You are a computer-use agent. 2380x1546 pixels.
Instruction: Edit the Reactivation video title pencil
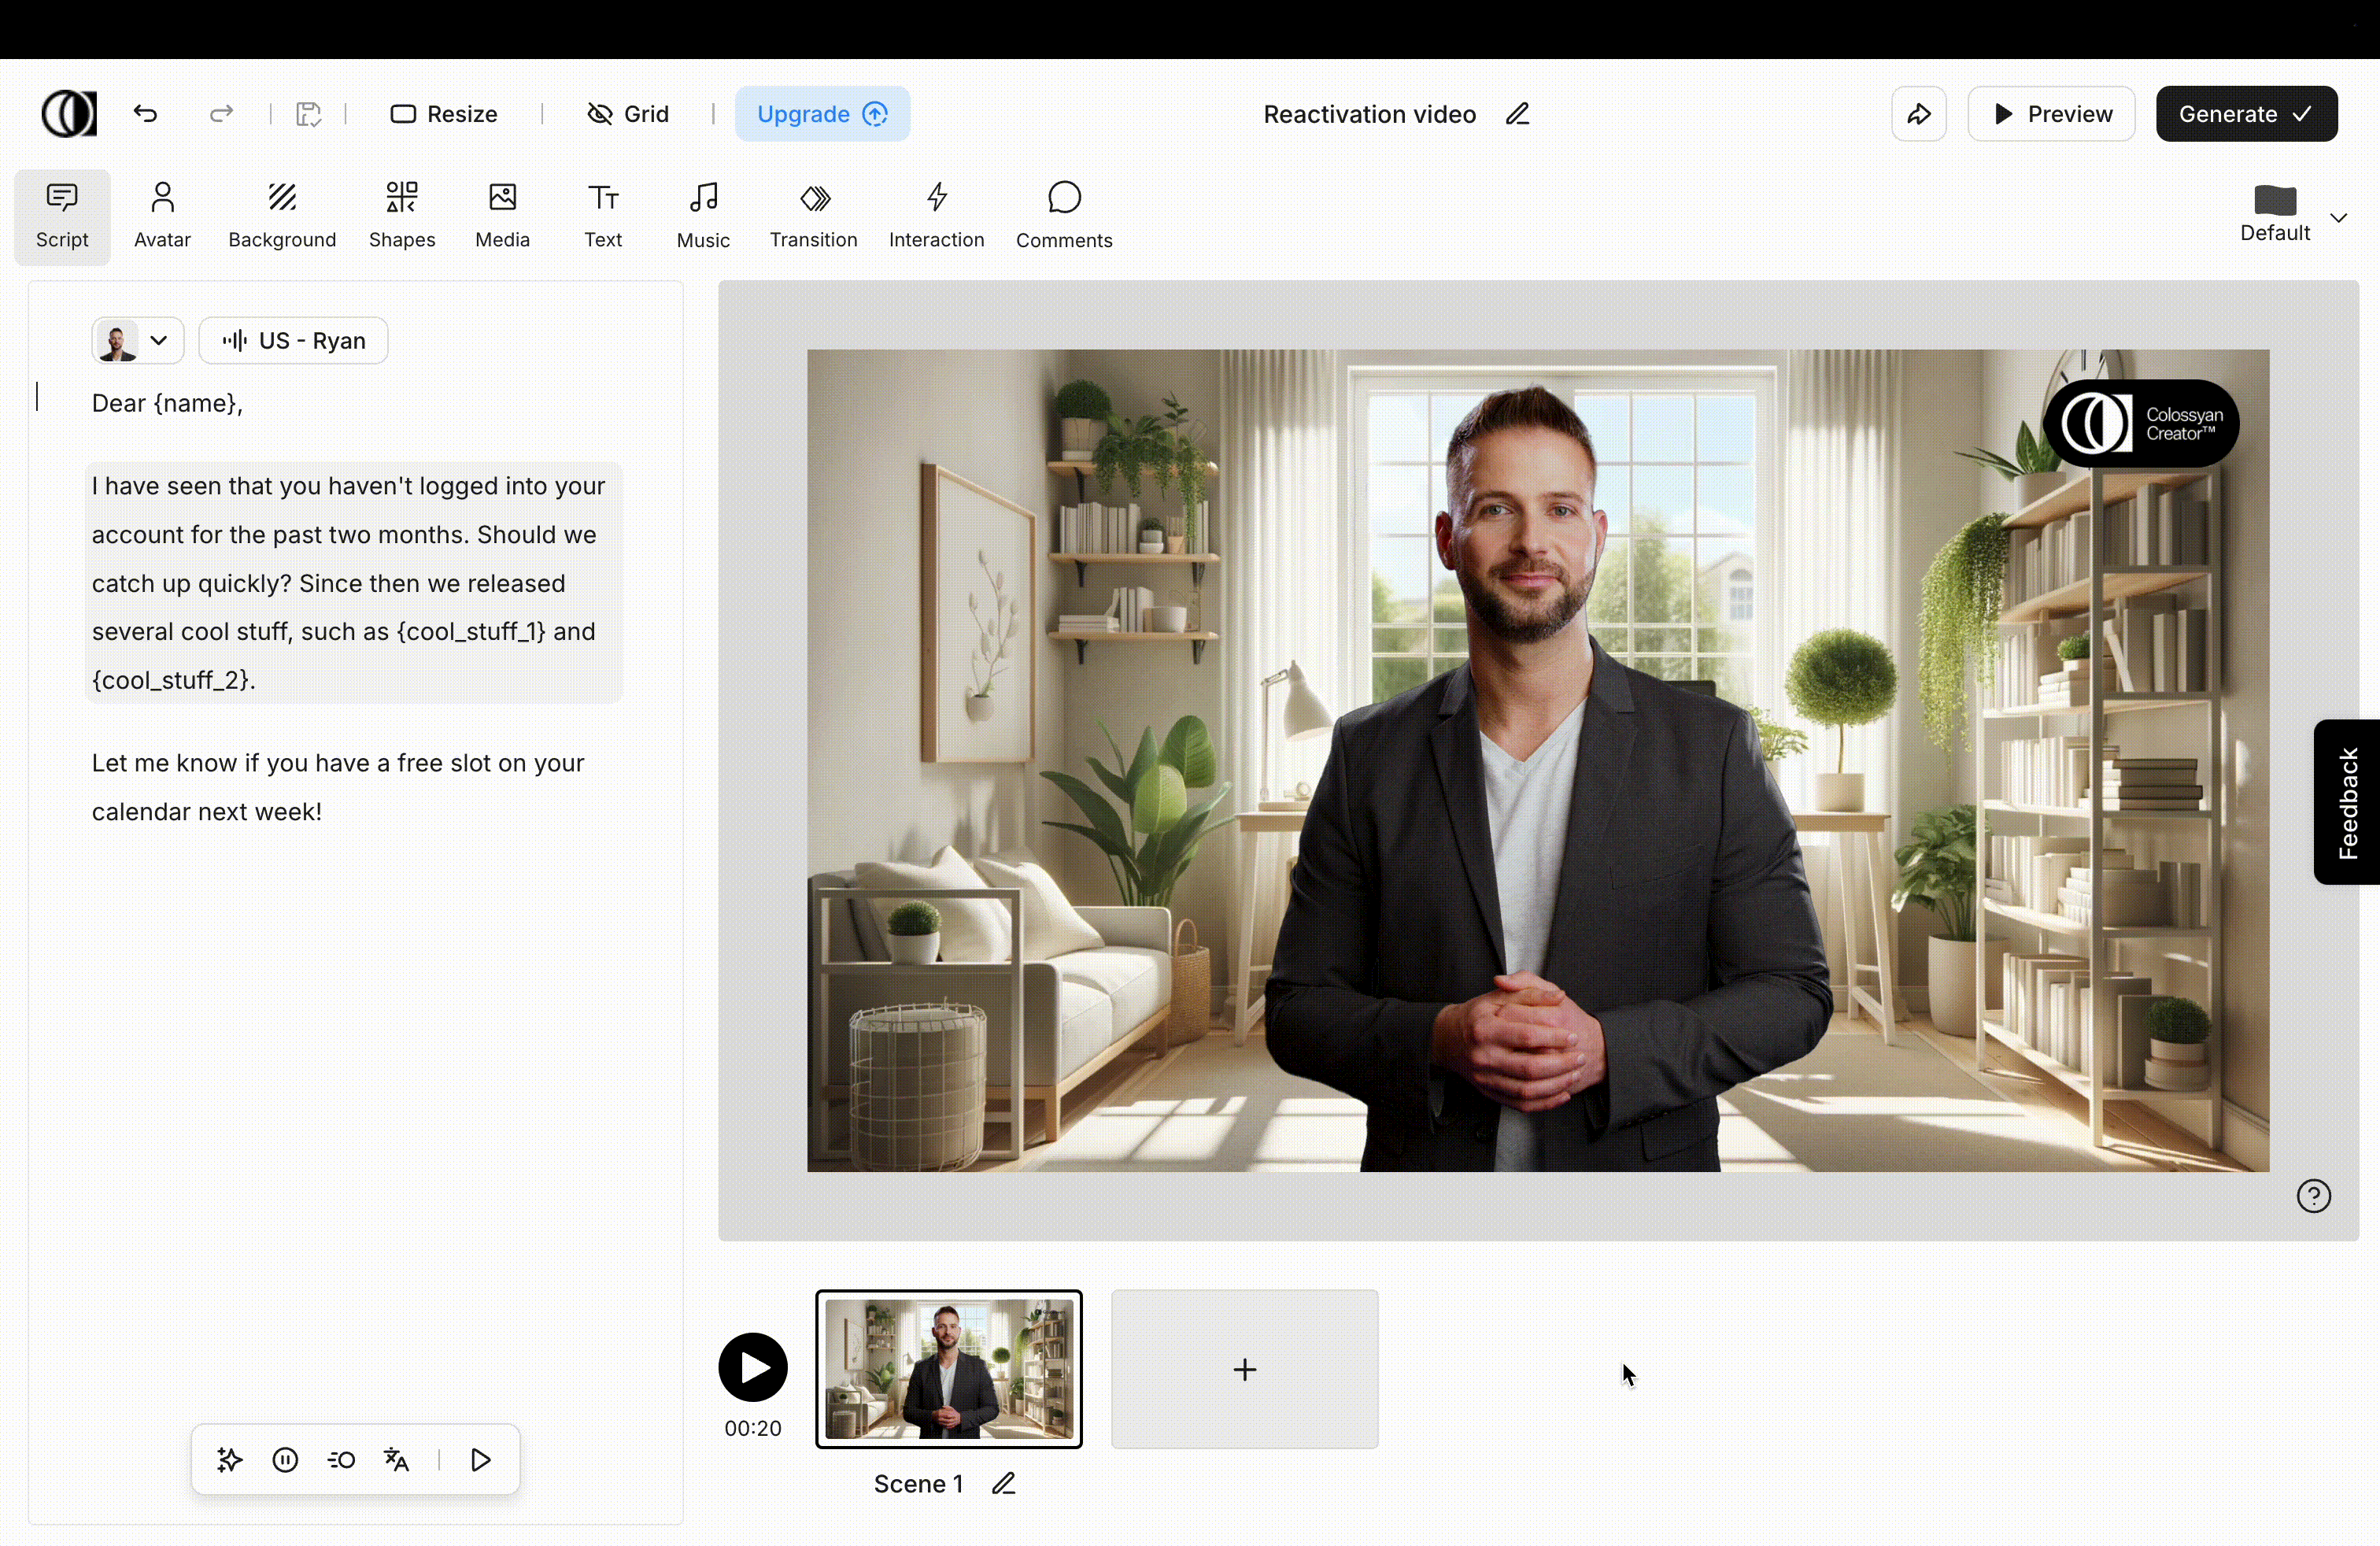point(1517,114)
